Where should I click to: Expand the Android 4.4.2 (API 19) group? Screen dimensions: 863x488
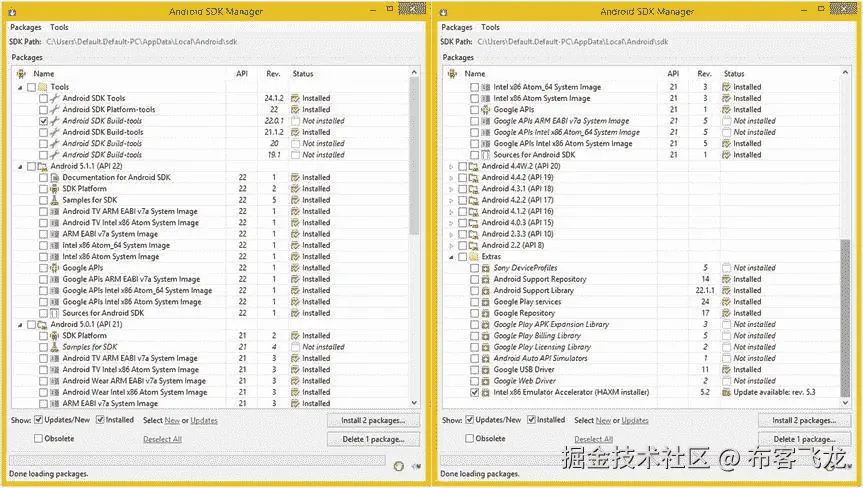[x=451, y=178]
